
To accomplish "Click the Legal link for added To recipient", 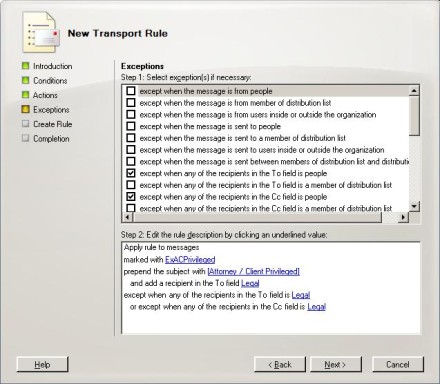I will (250, 283).
